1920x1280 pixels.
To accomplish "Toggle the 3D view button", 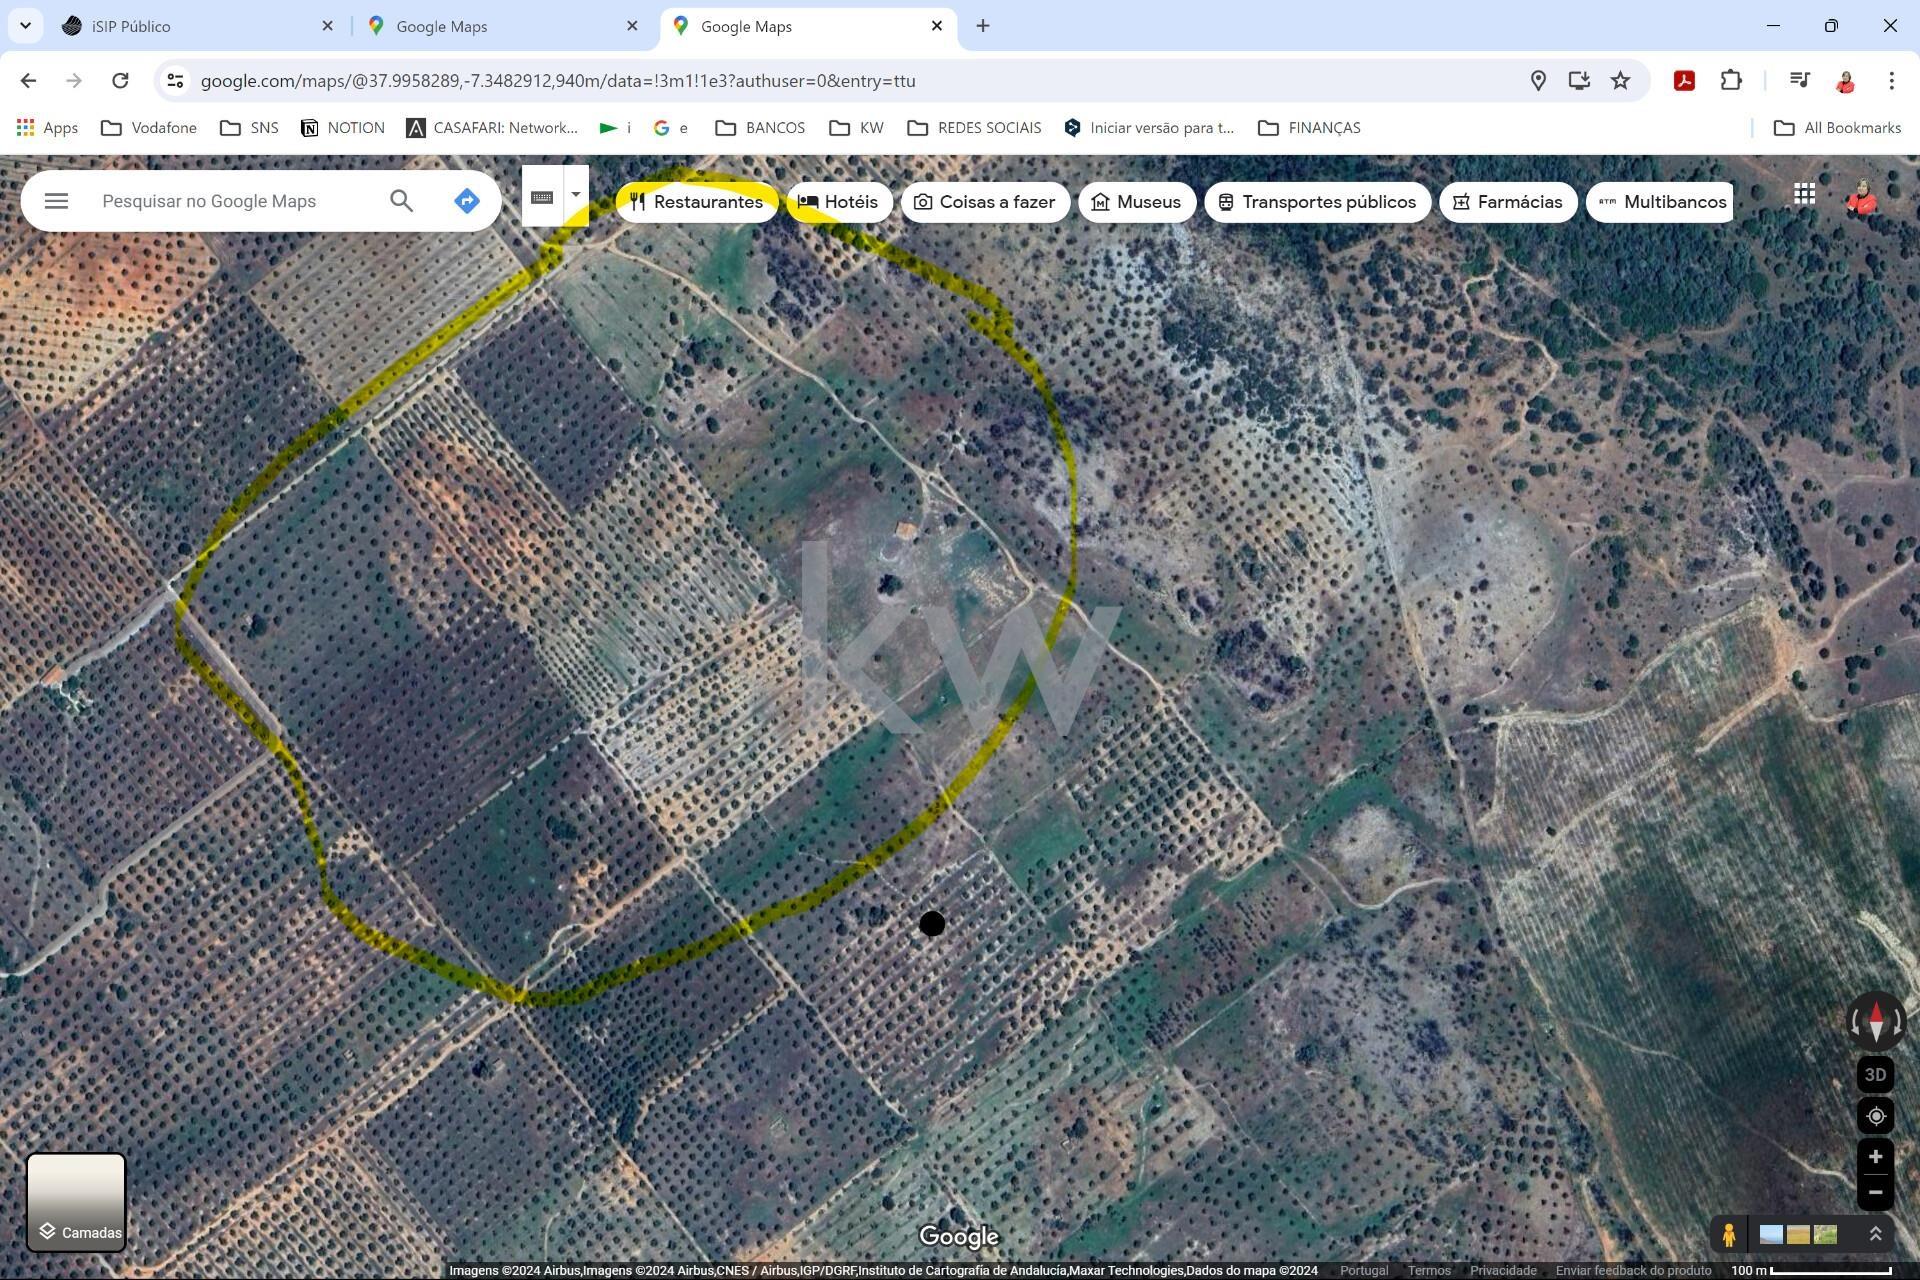I will point(1875,1075).
